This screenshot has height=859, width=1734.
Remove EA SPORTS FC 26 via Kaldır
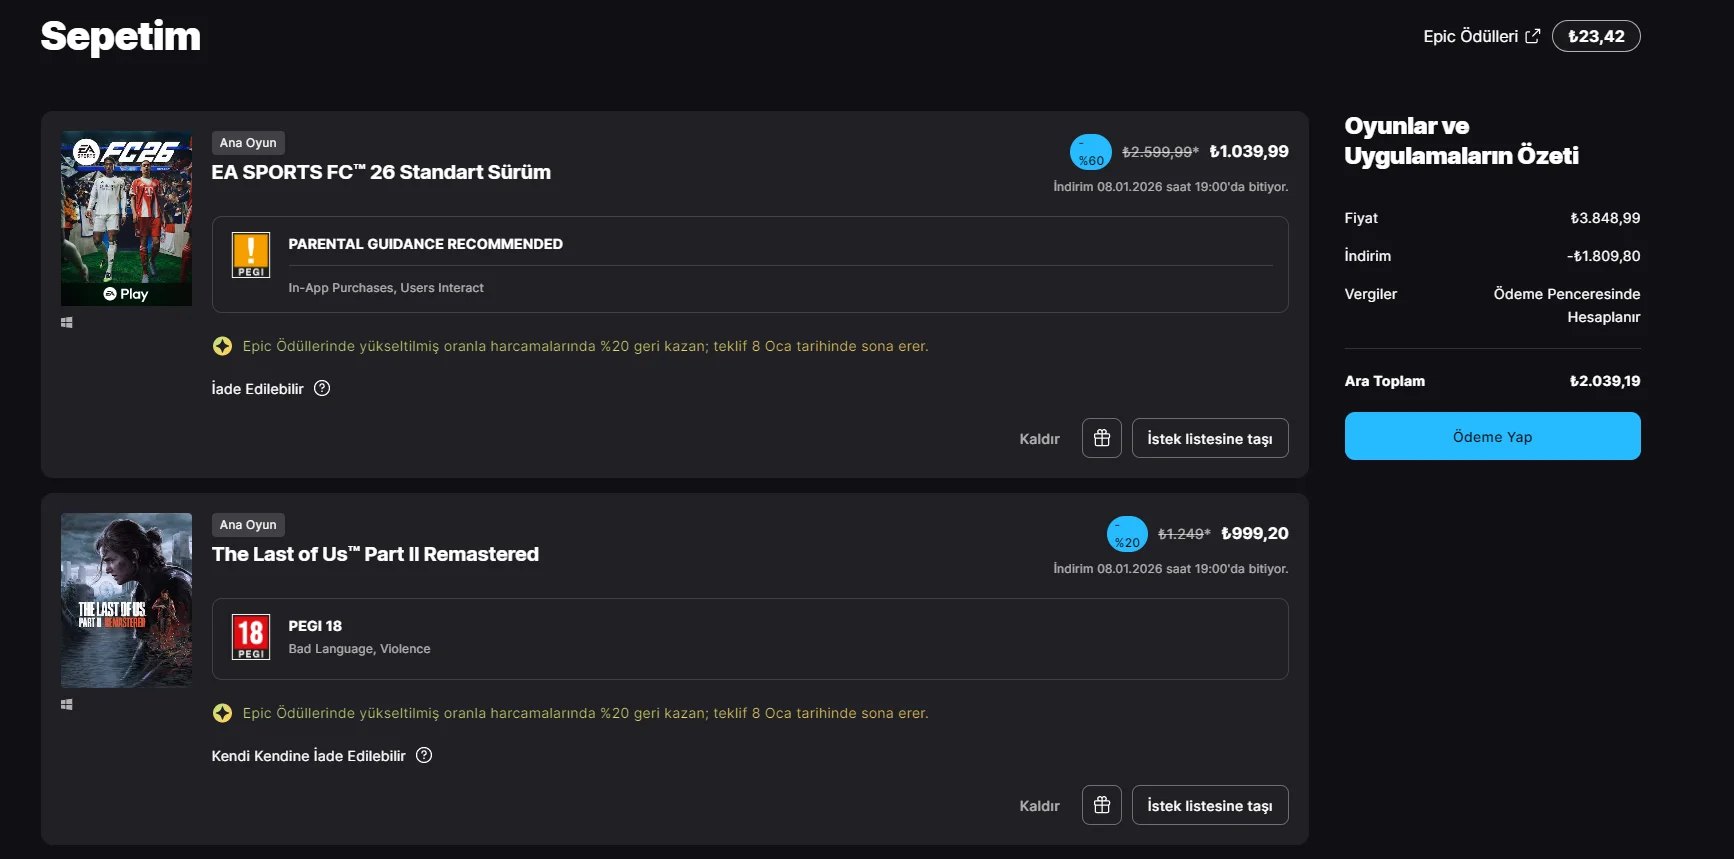click(x=1039, y=439)
